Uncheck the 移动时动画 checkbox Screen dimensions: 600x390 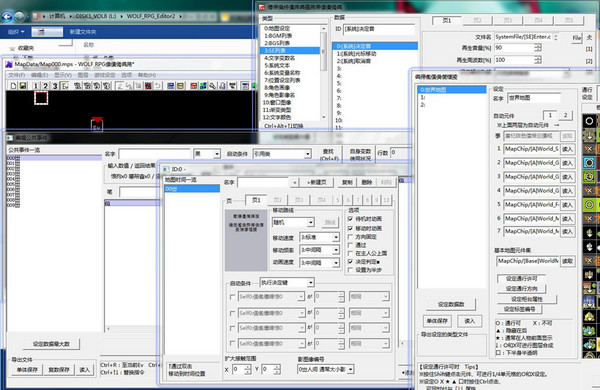point(350,228)
